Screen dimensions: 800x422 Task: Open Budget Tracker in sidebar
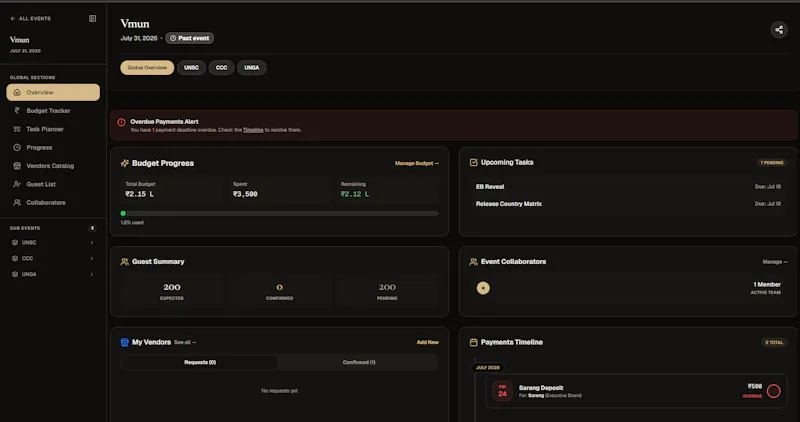coord(53,111)
